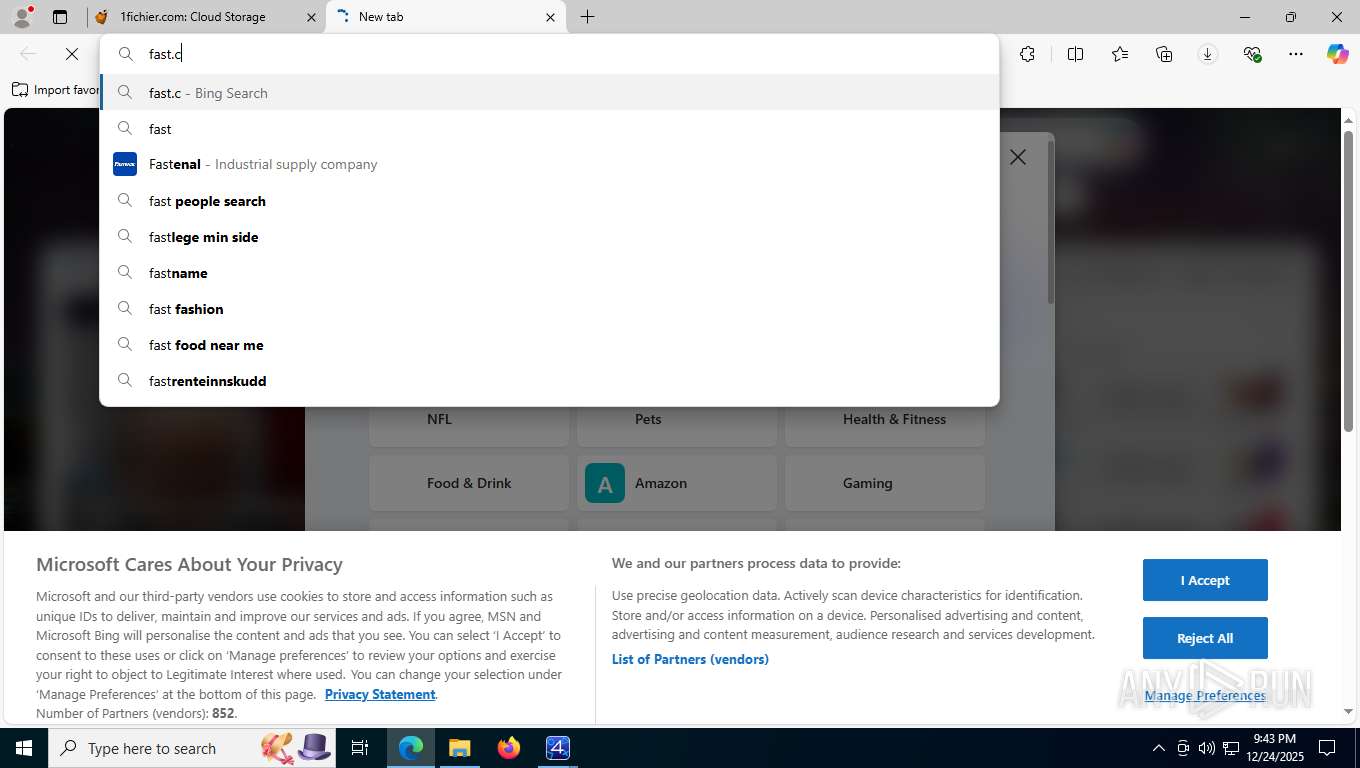Image resolution: width=1360 pixels, height=768 pixels.
Task: Open the Collections icon
Action: [x=1164, y=54]
